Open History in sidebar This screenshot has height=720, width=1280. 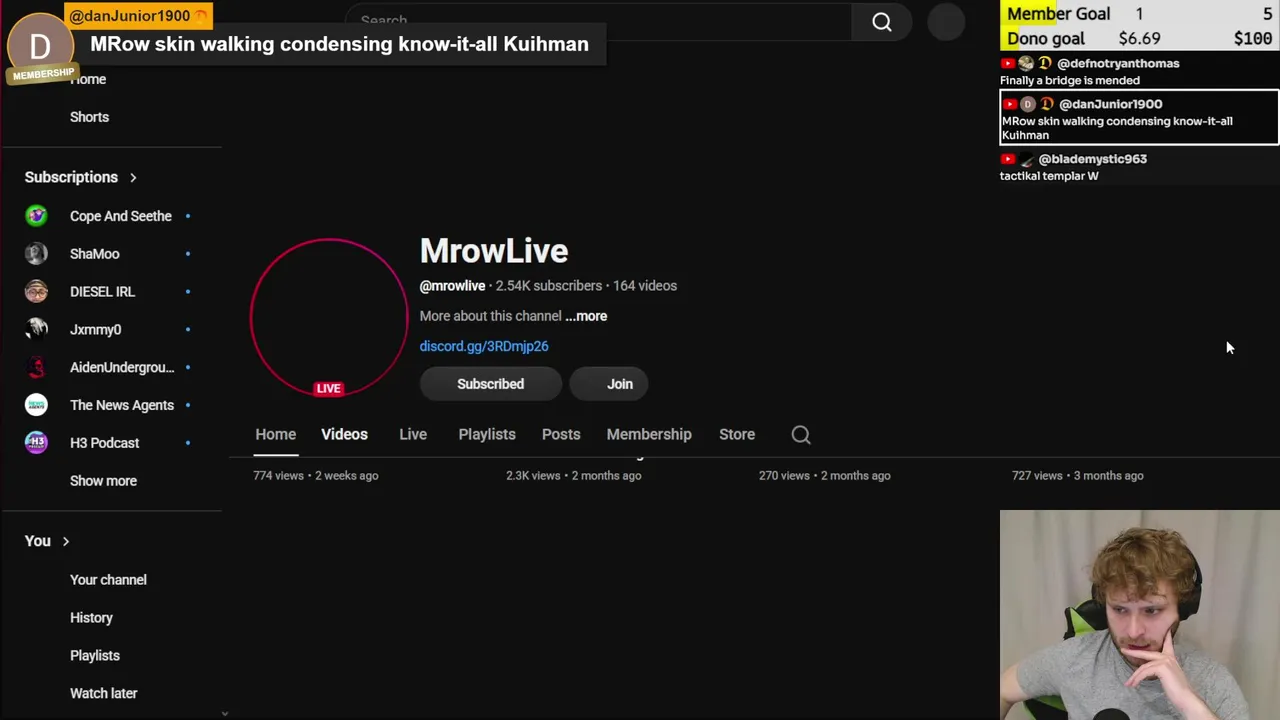91,618
